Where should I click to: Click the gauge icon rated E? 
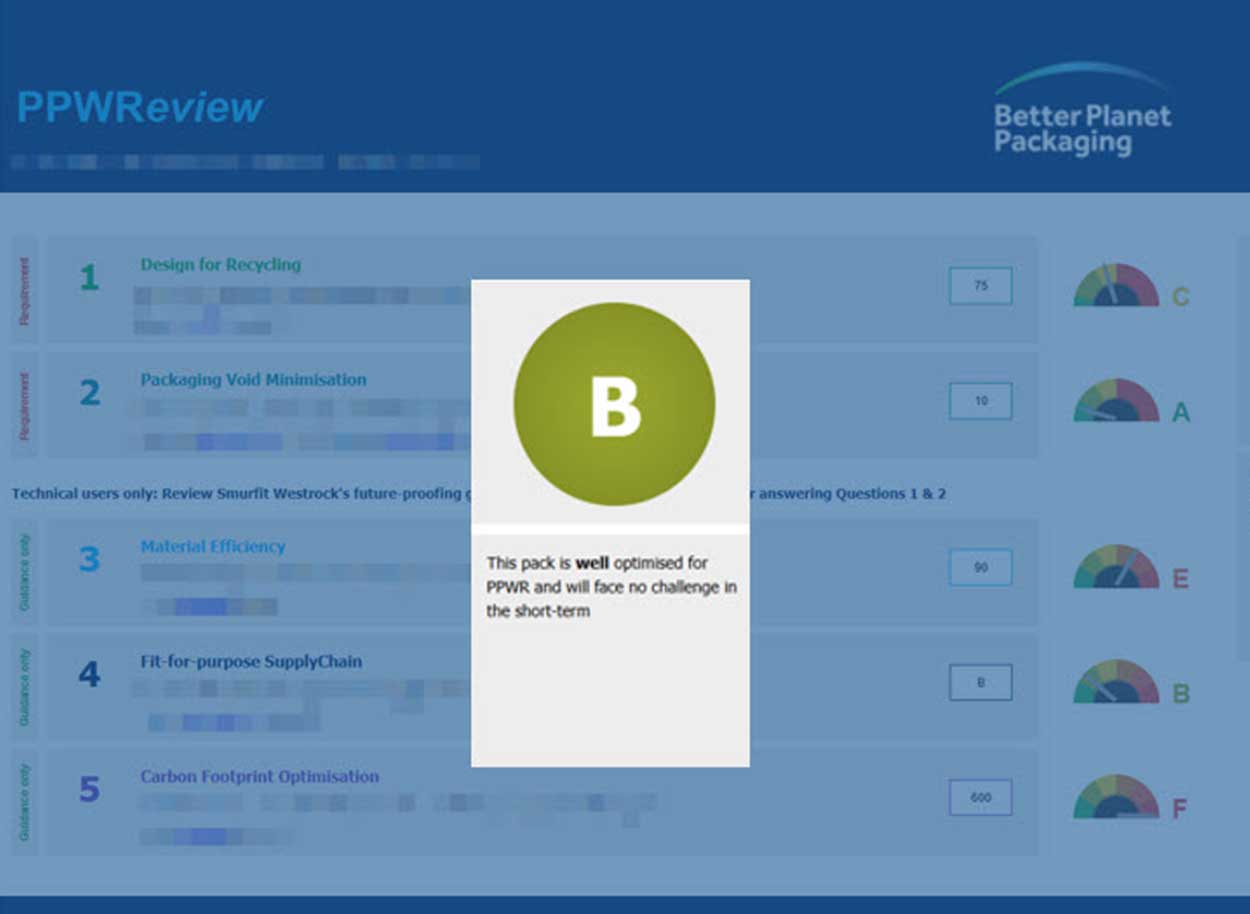pos(1116,567)
